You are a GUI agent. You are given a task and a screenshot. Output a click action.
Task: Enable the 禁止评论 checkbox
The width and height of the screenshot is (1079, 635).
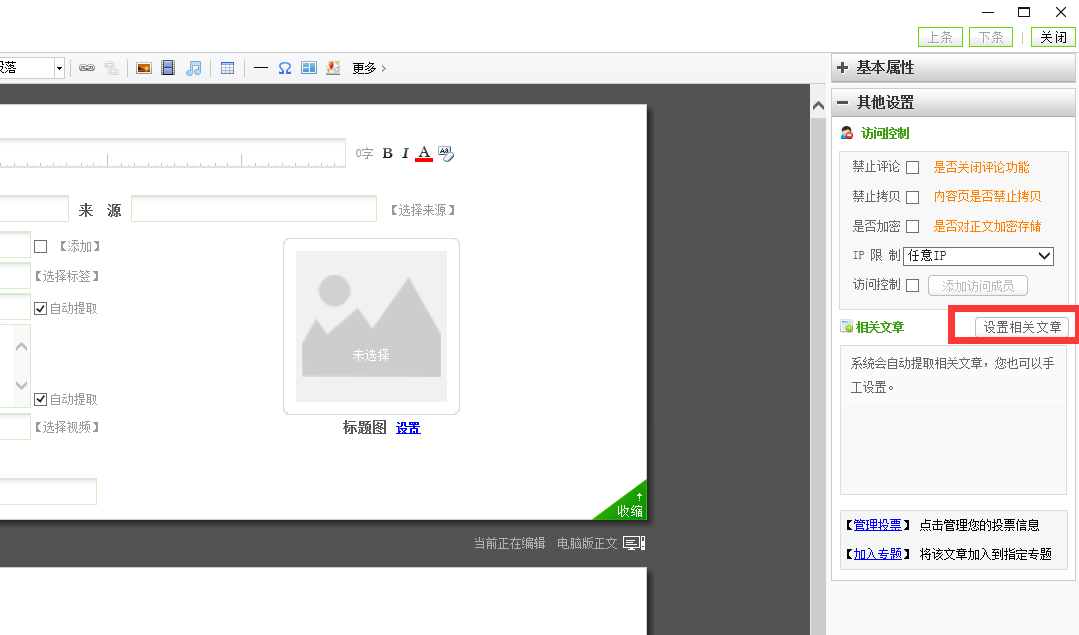(x=912, y=168)
